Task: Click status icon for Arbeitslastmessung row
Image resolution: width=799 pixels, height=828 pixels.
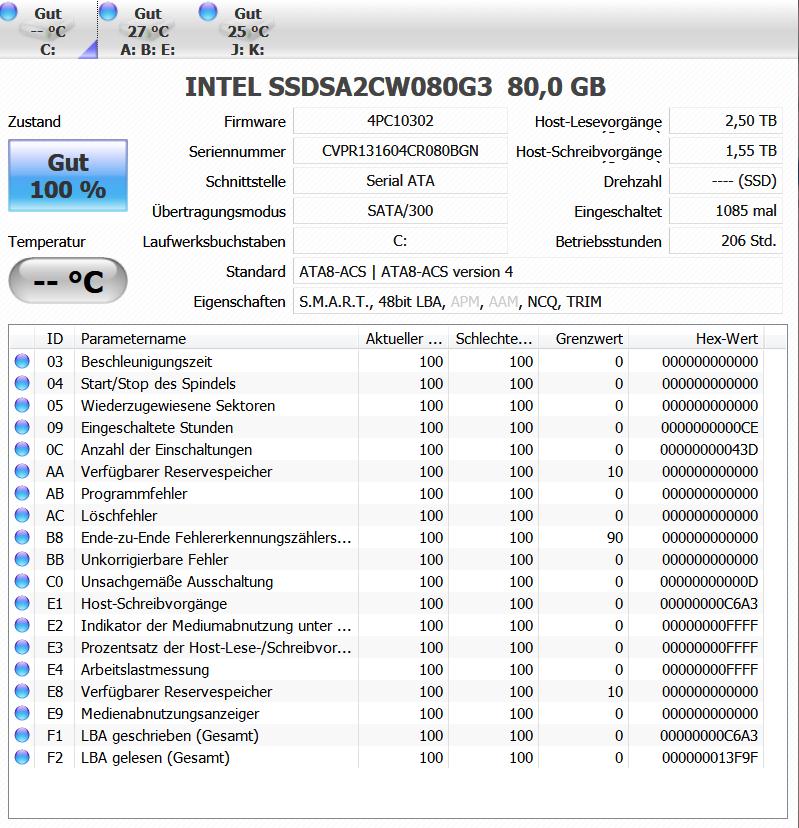Action: click(x=22, y=669)
